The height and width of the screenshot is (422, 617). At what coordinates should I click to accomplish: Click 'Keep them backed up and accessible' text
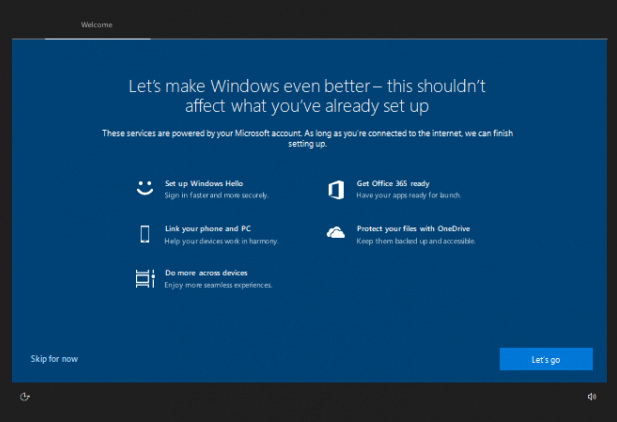coord(416,241)
